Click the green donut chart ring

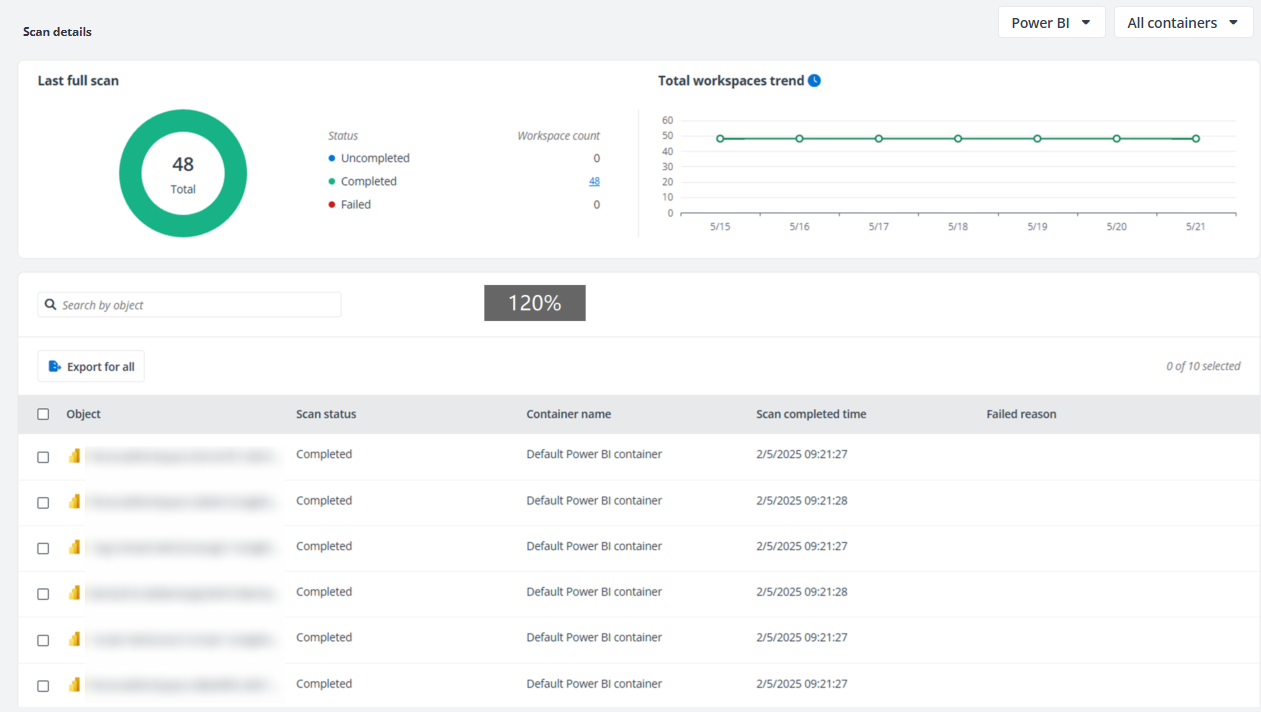pos(183,121)
